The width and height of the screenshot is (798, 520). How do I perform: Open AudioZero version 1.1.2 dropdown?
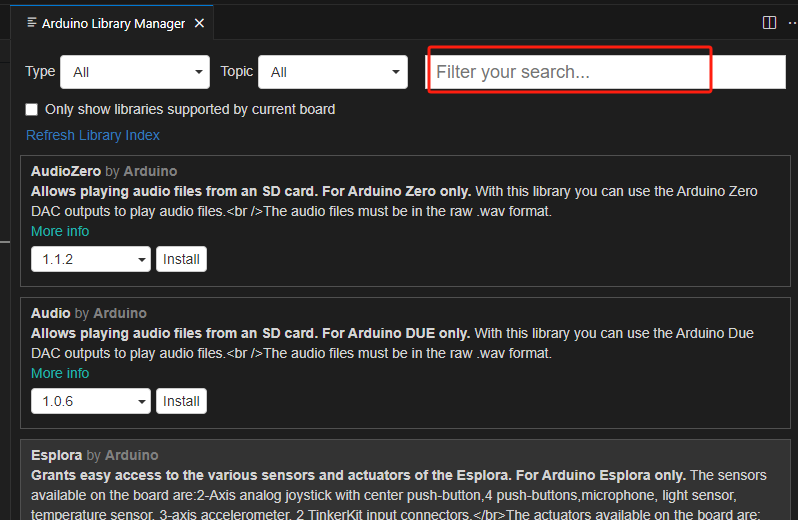tap(91, 259)
